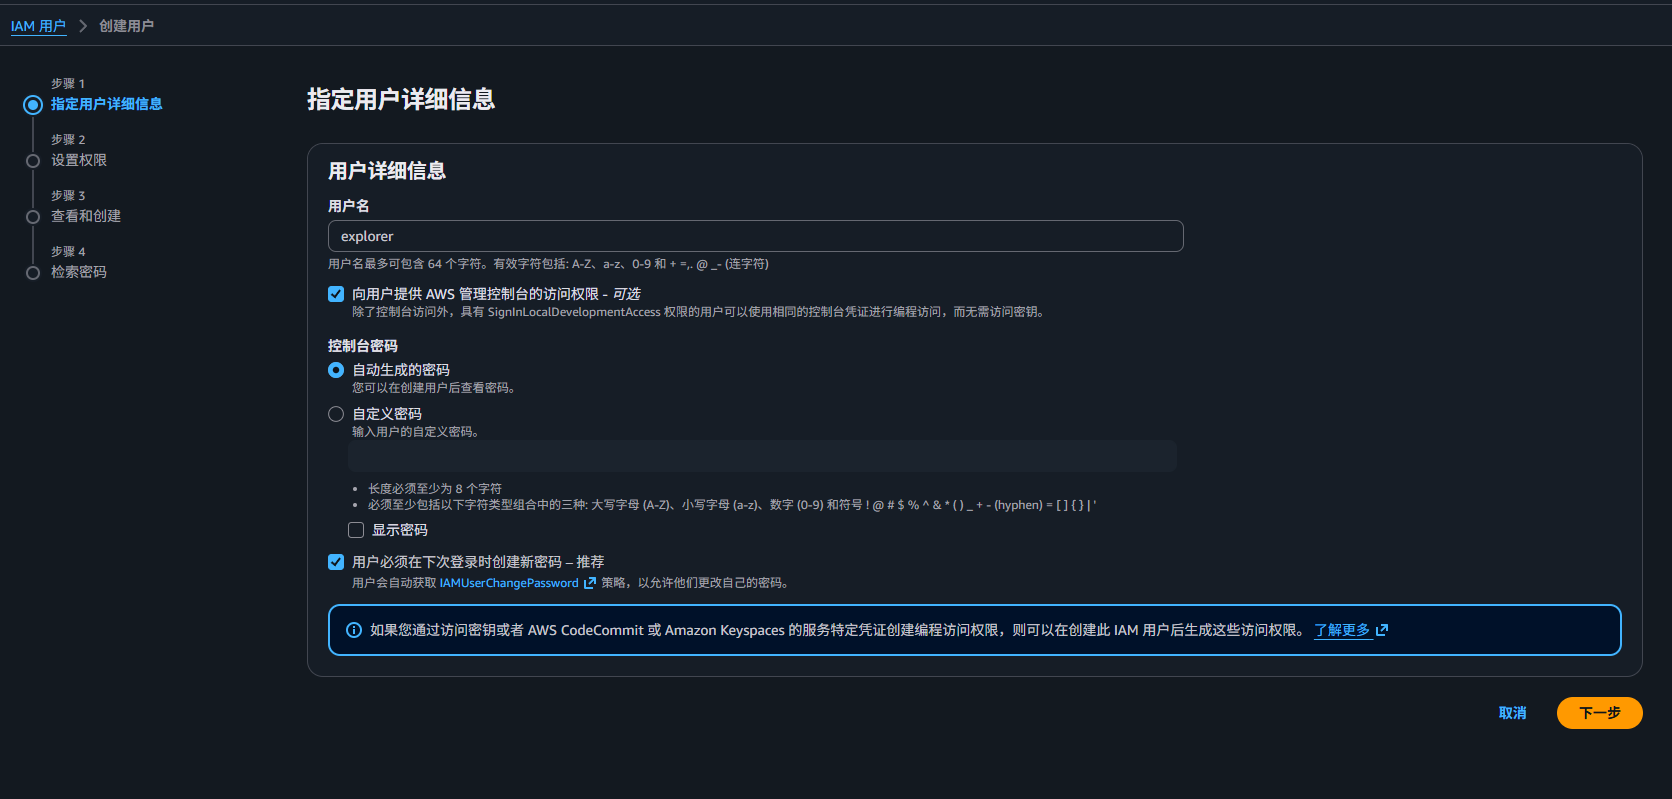Viewport: 1672px width, 799px height.
Task: Open the IAMUserChangePassword policy link
Action: pos(509,583)
